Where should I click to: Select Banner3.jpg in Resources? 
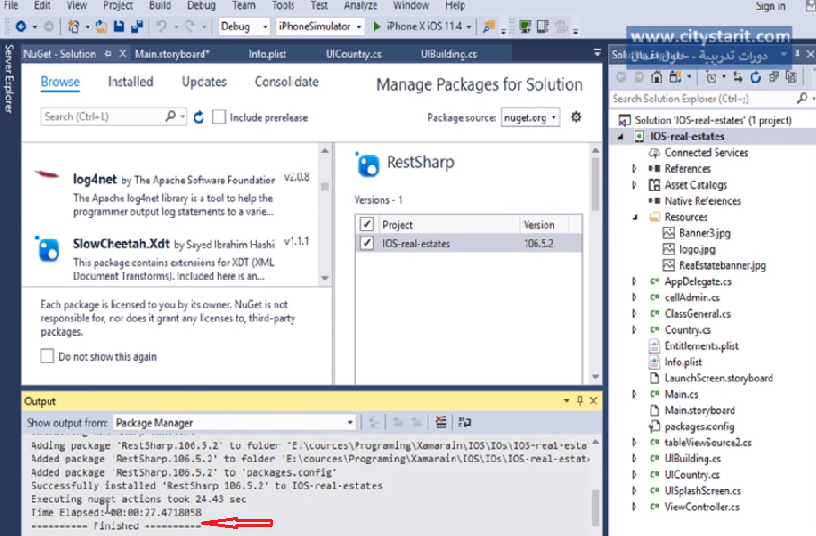[705, 233]
